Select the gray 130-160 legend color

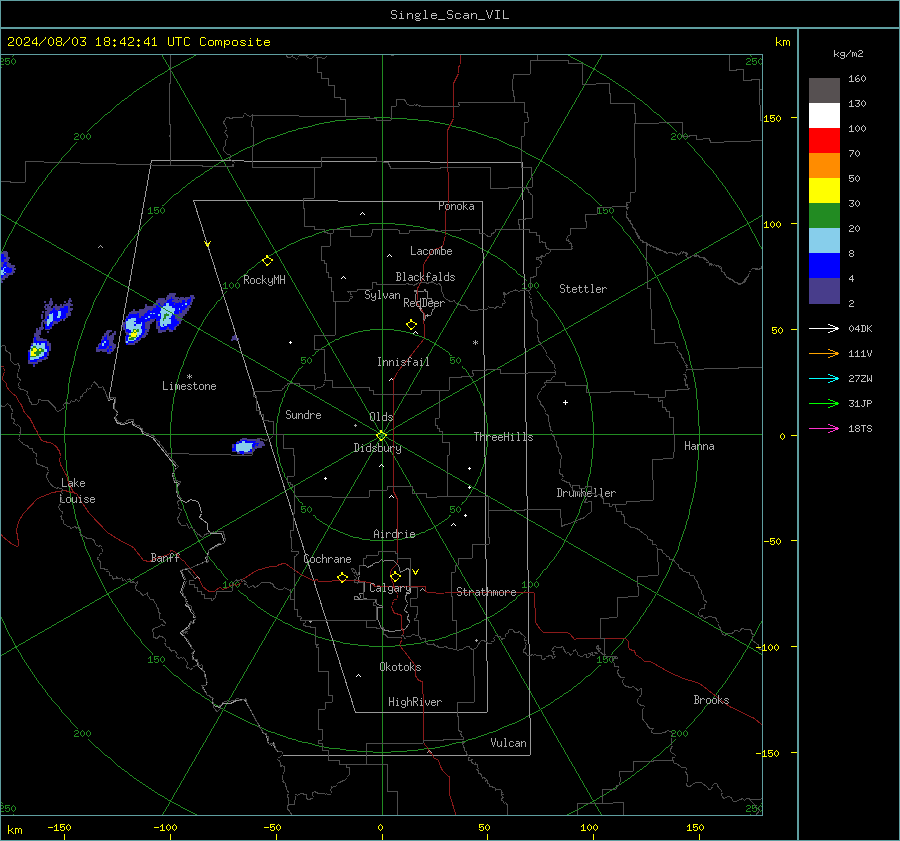tap(824, 91)
